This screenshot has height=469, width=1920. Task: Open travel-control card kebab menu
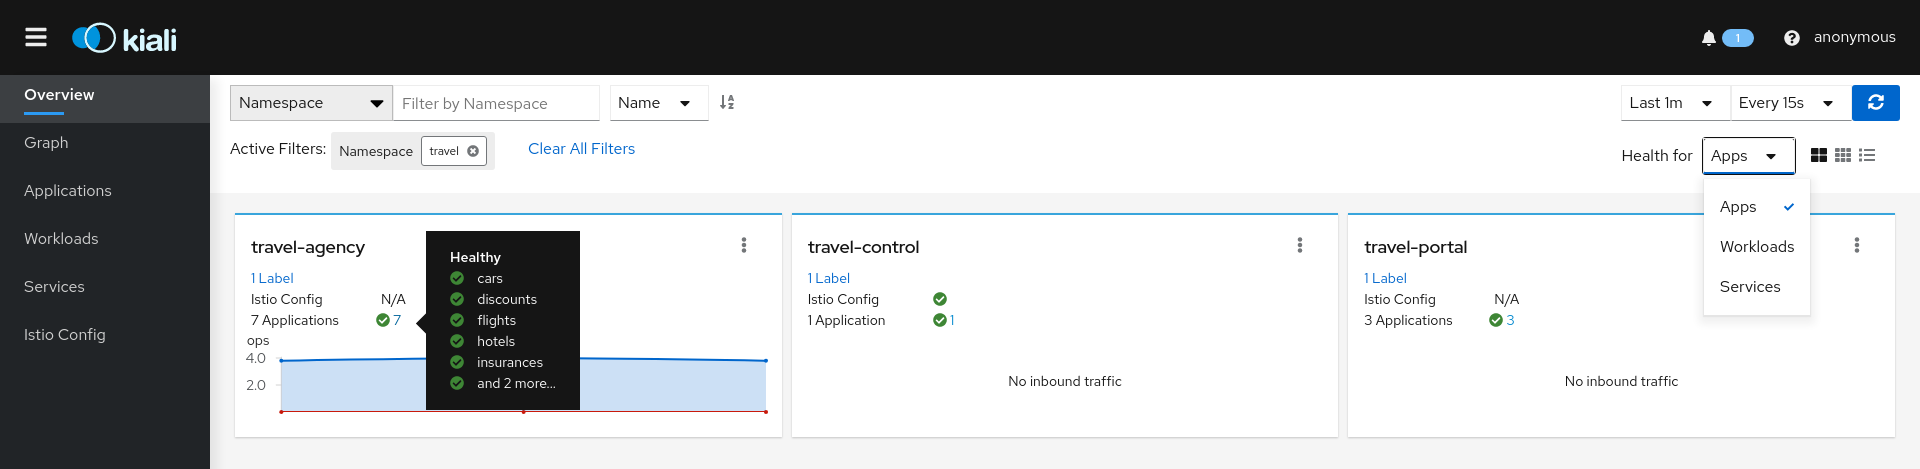(1299, 245)
